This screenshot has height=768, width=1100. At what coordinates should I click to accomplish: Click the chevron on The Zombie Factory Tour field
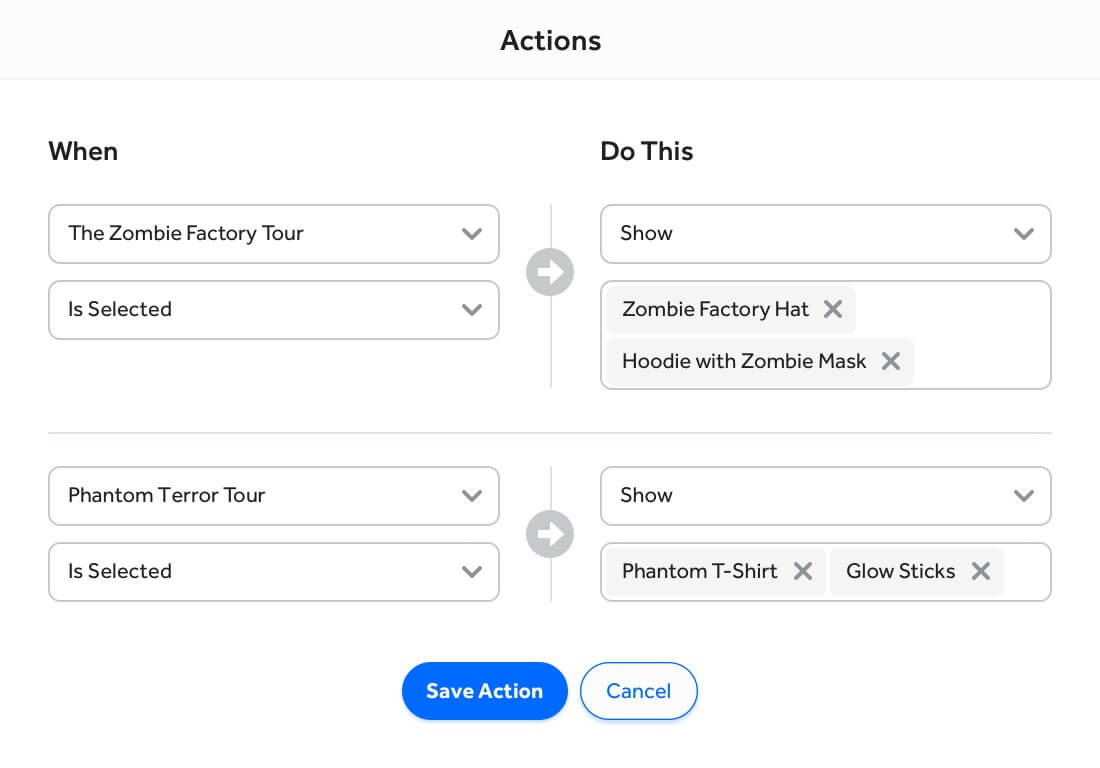(x=472, y=234)
